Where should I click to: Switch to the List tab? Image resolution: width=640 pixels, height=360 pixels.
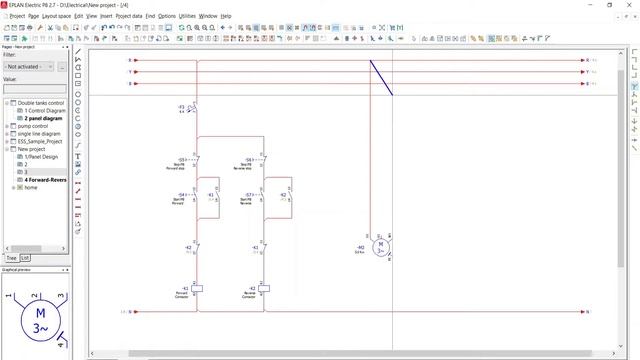click(25, 258)
